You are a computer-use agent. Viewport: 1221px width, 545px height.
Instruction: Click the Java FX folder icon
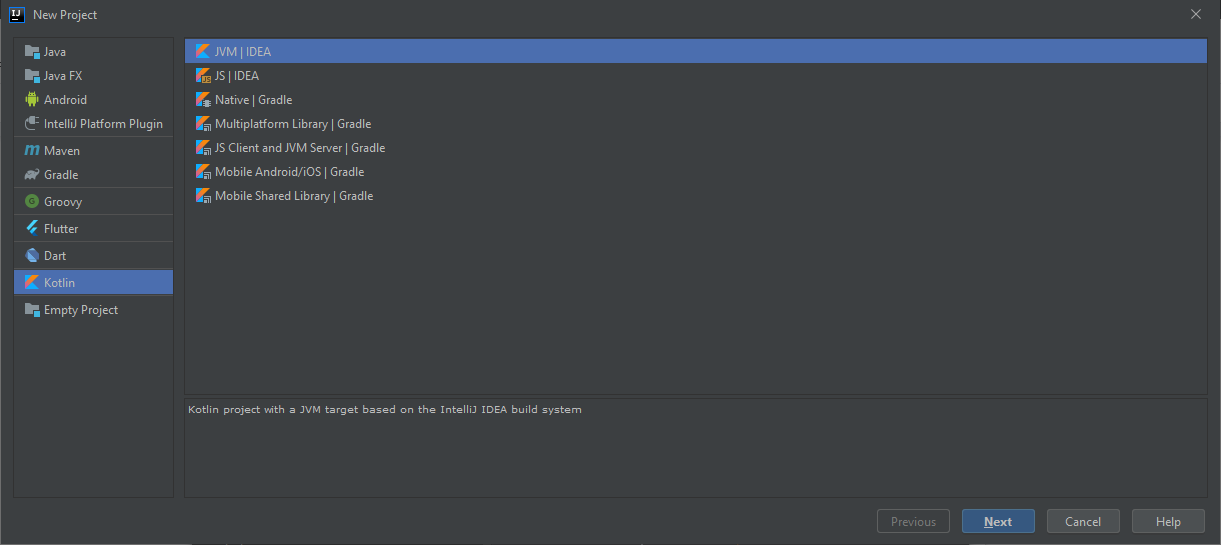tap(32, 76)
